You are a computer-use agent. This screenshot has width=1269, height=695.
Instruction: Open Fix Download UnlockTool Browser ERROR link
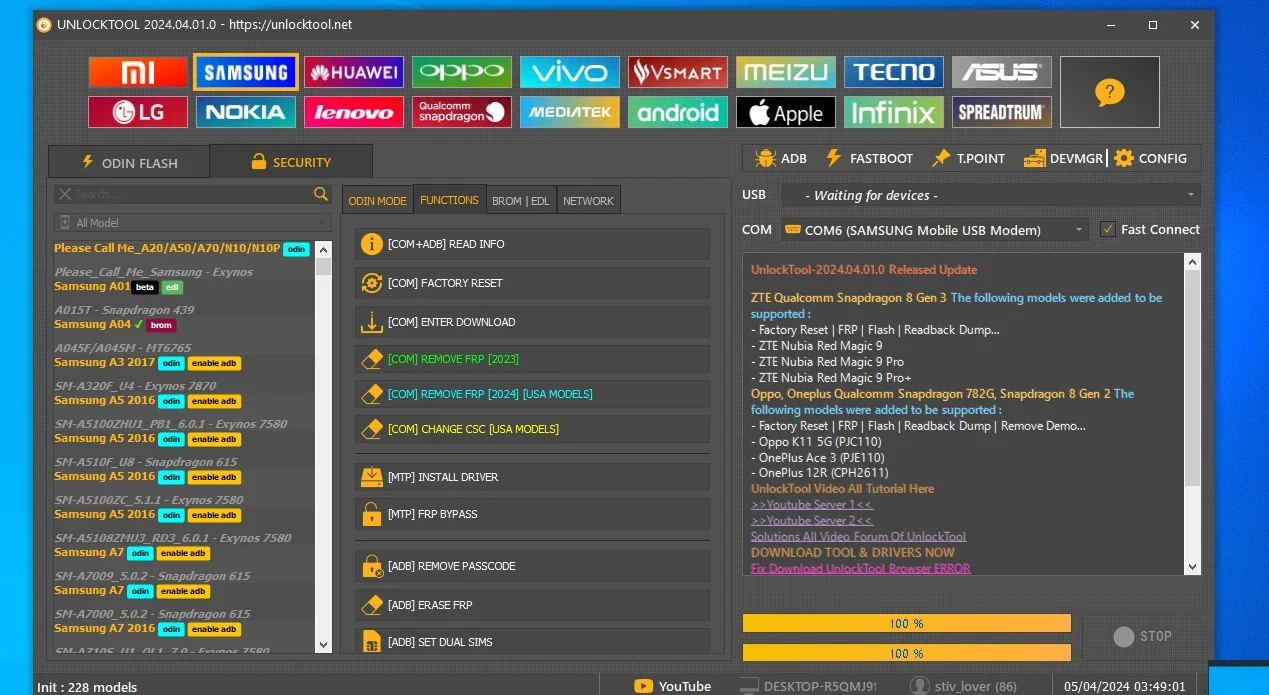[x=861, y=569]
